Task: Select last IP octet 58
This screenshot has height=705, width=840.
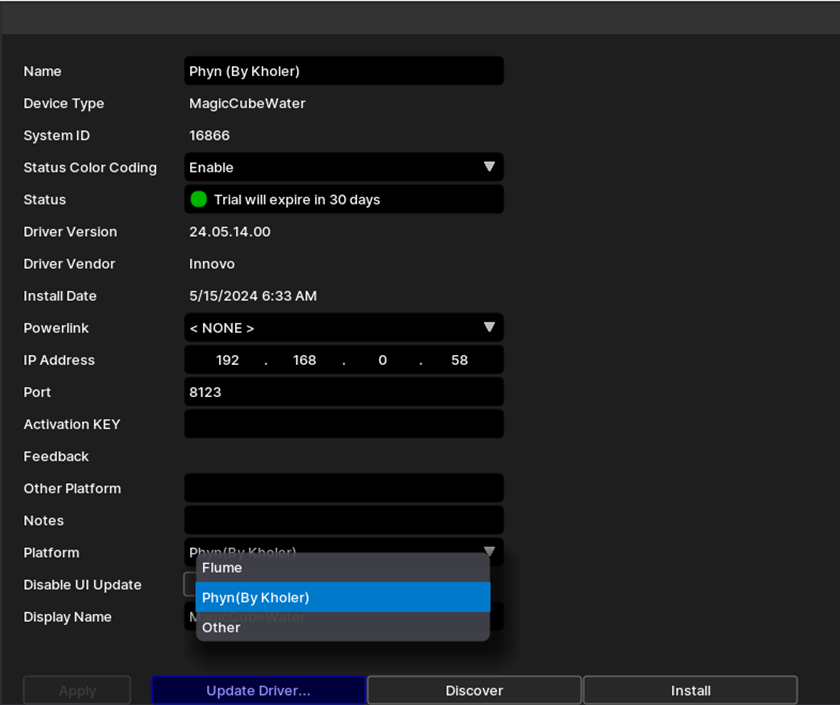Action: pyautogui.click(x=459, y=360)
